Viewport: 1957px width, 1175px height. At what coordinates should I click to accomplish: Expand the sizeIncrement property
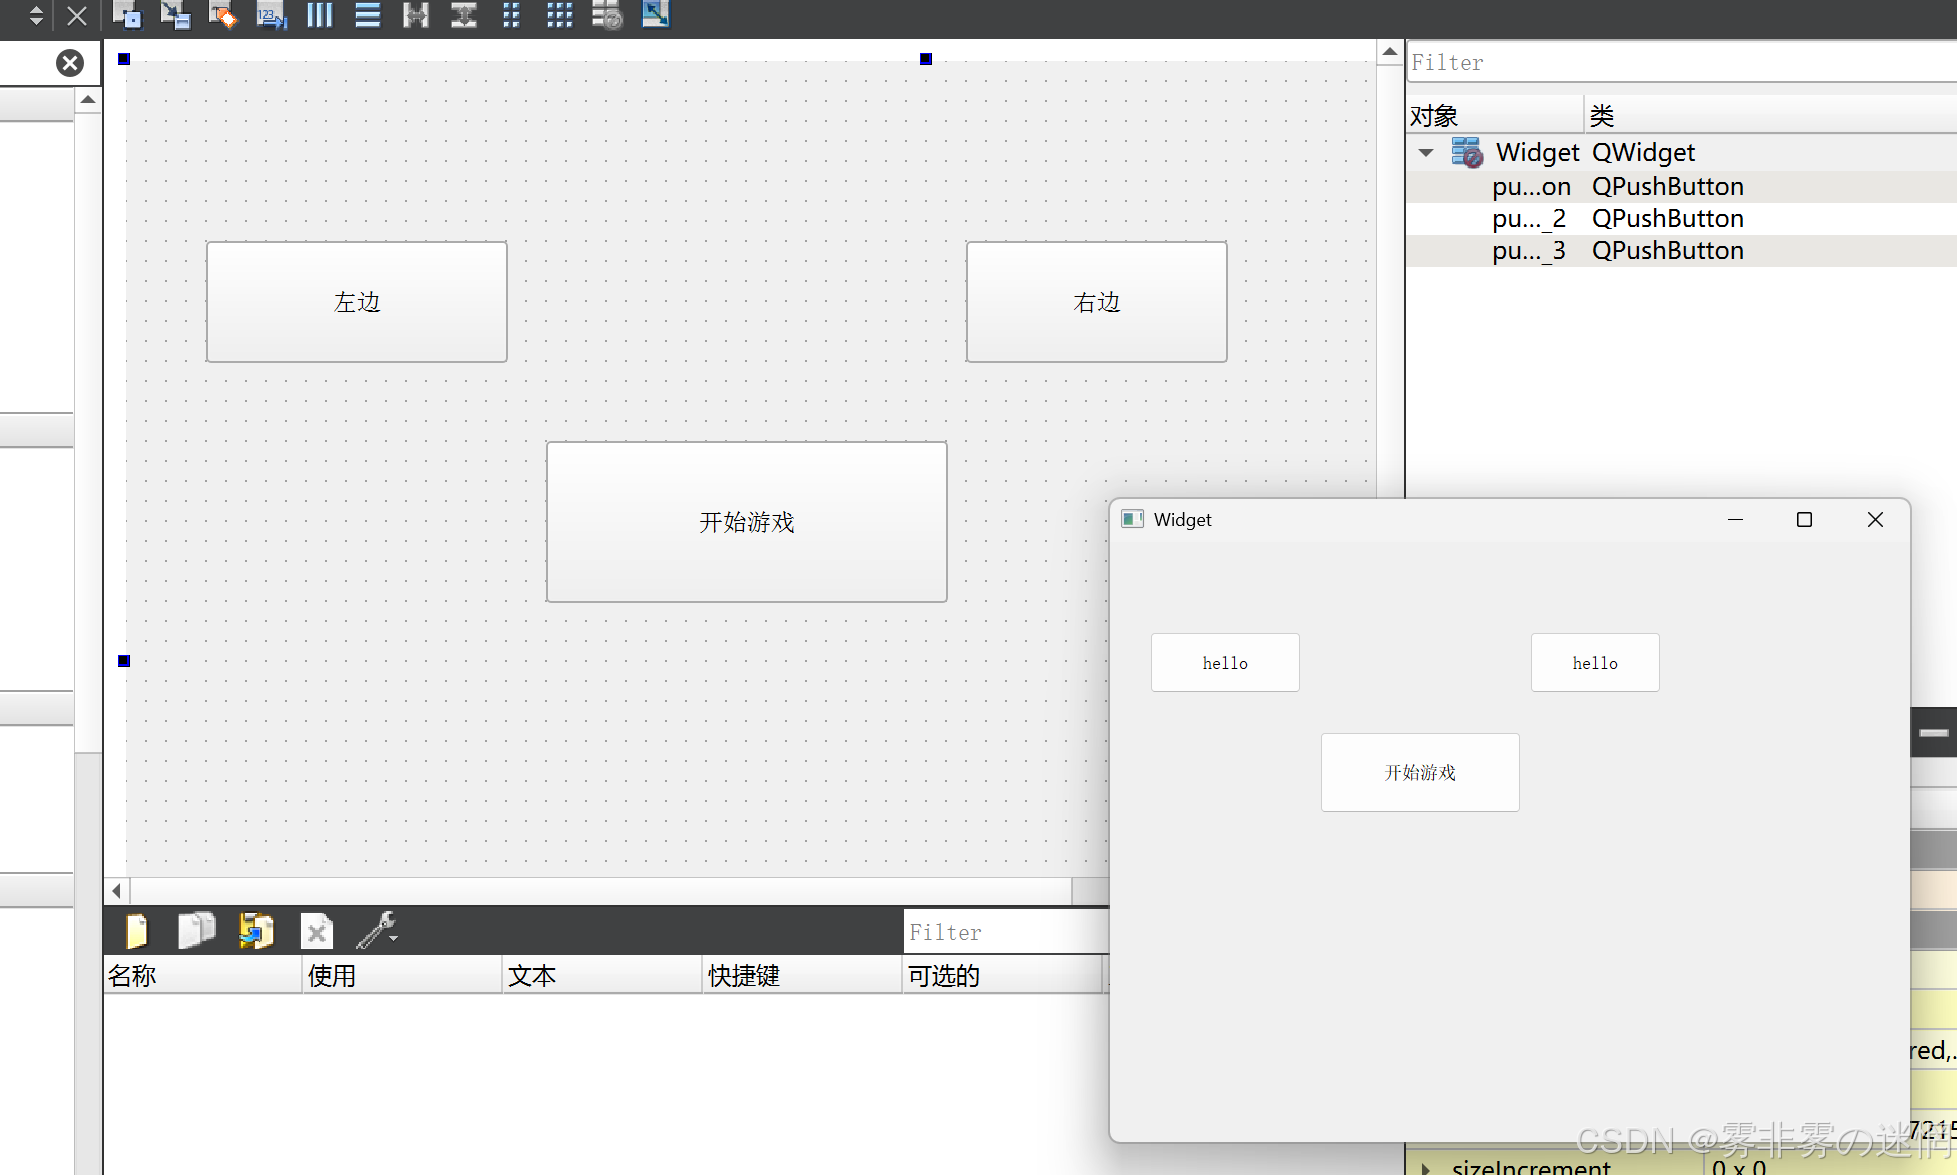tap(1426, 1167)
